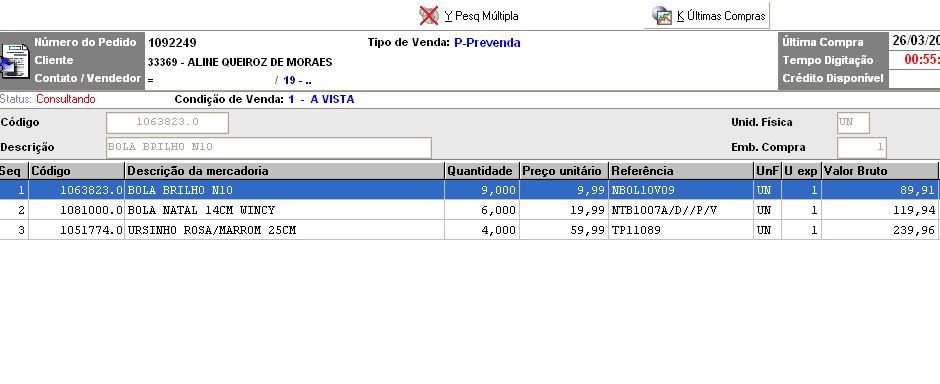The height and width of the screenshot is (384, 940).
Task: Open K Últimas Compras button
Action: tap(707, 16)
